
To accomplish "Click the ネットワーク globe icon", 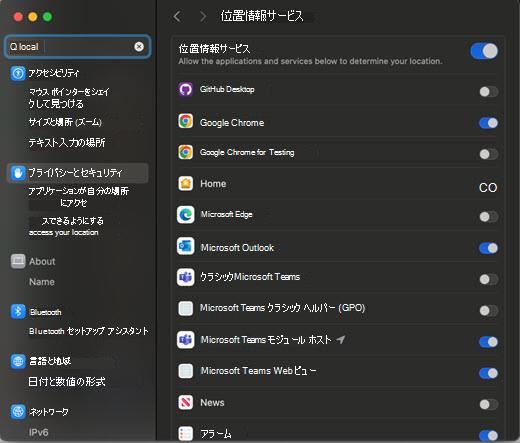I will point(18,412).
